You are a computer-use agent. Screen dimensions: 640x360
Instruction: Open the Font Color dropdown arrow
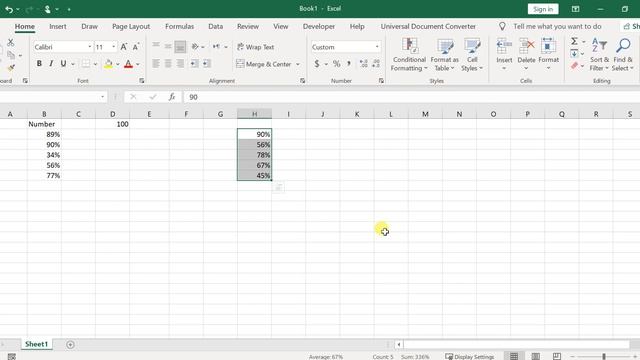point(138,64)
